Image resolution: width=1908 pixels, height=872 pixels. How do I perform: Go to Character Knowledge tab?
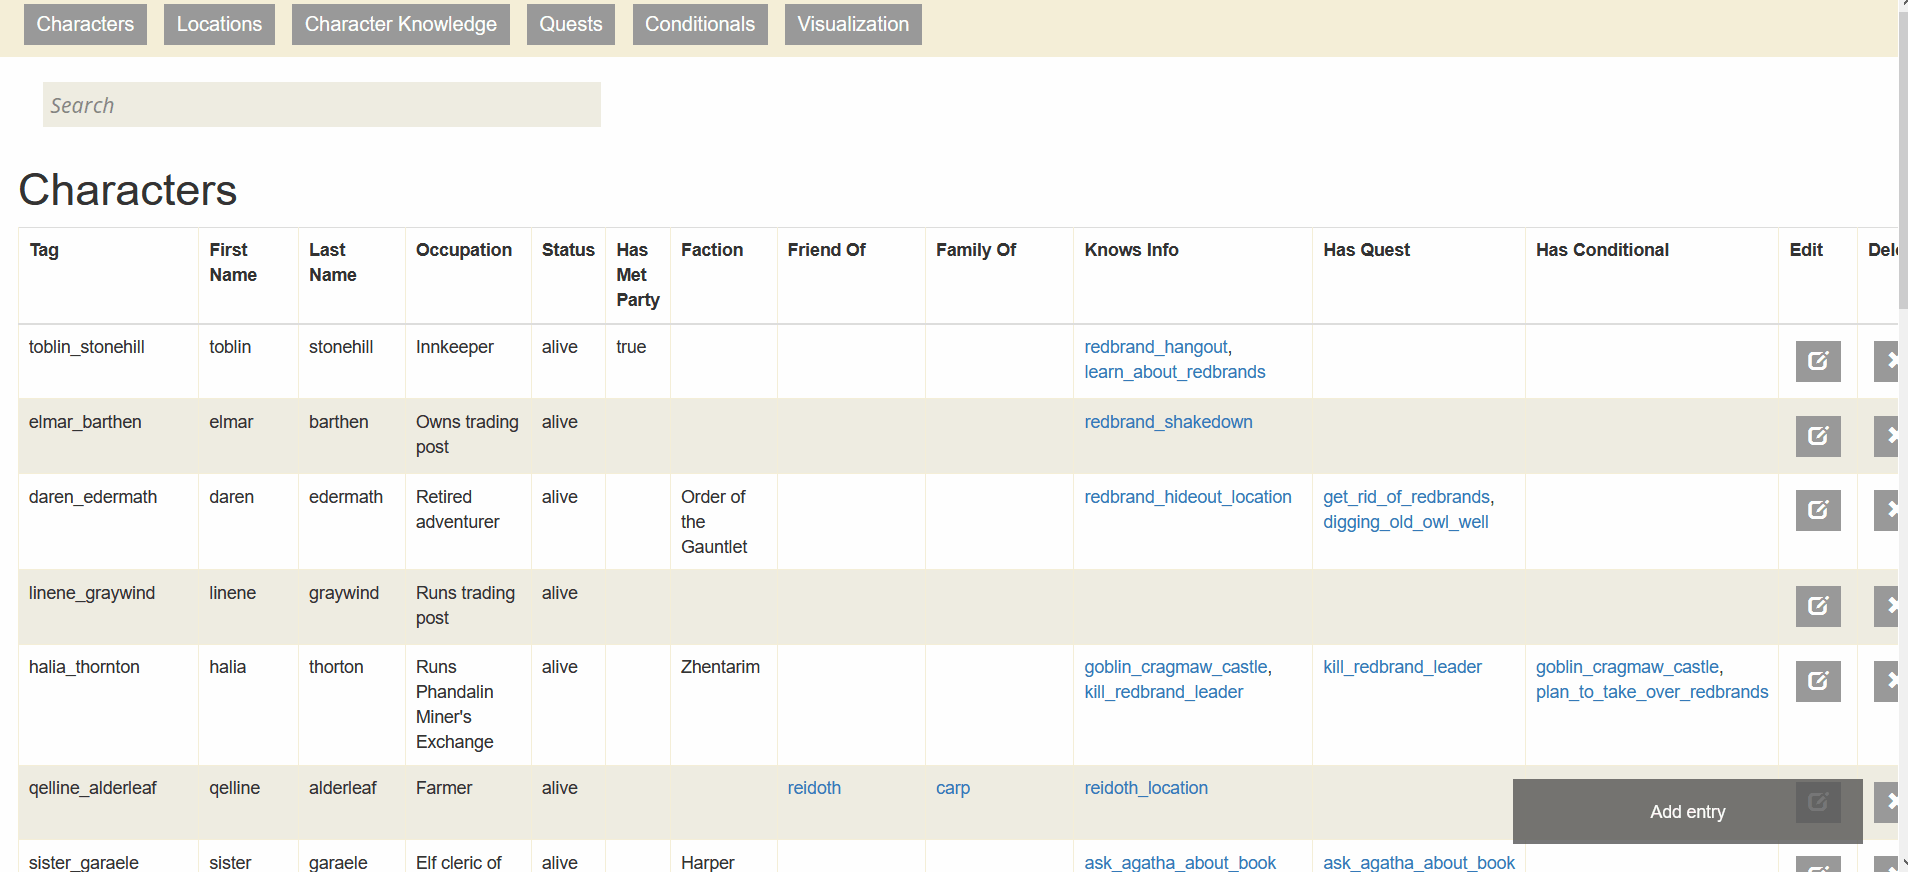click(401, 24)
